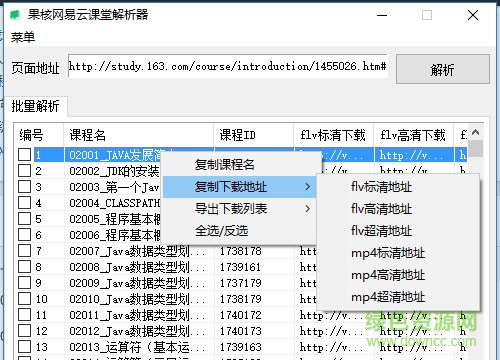Check the checkbox for row 1
The image size is (500, 360).
[24, 155]
